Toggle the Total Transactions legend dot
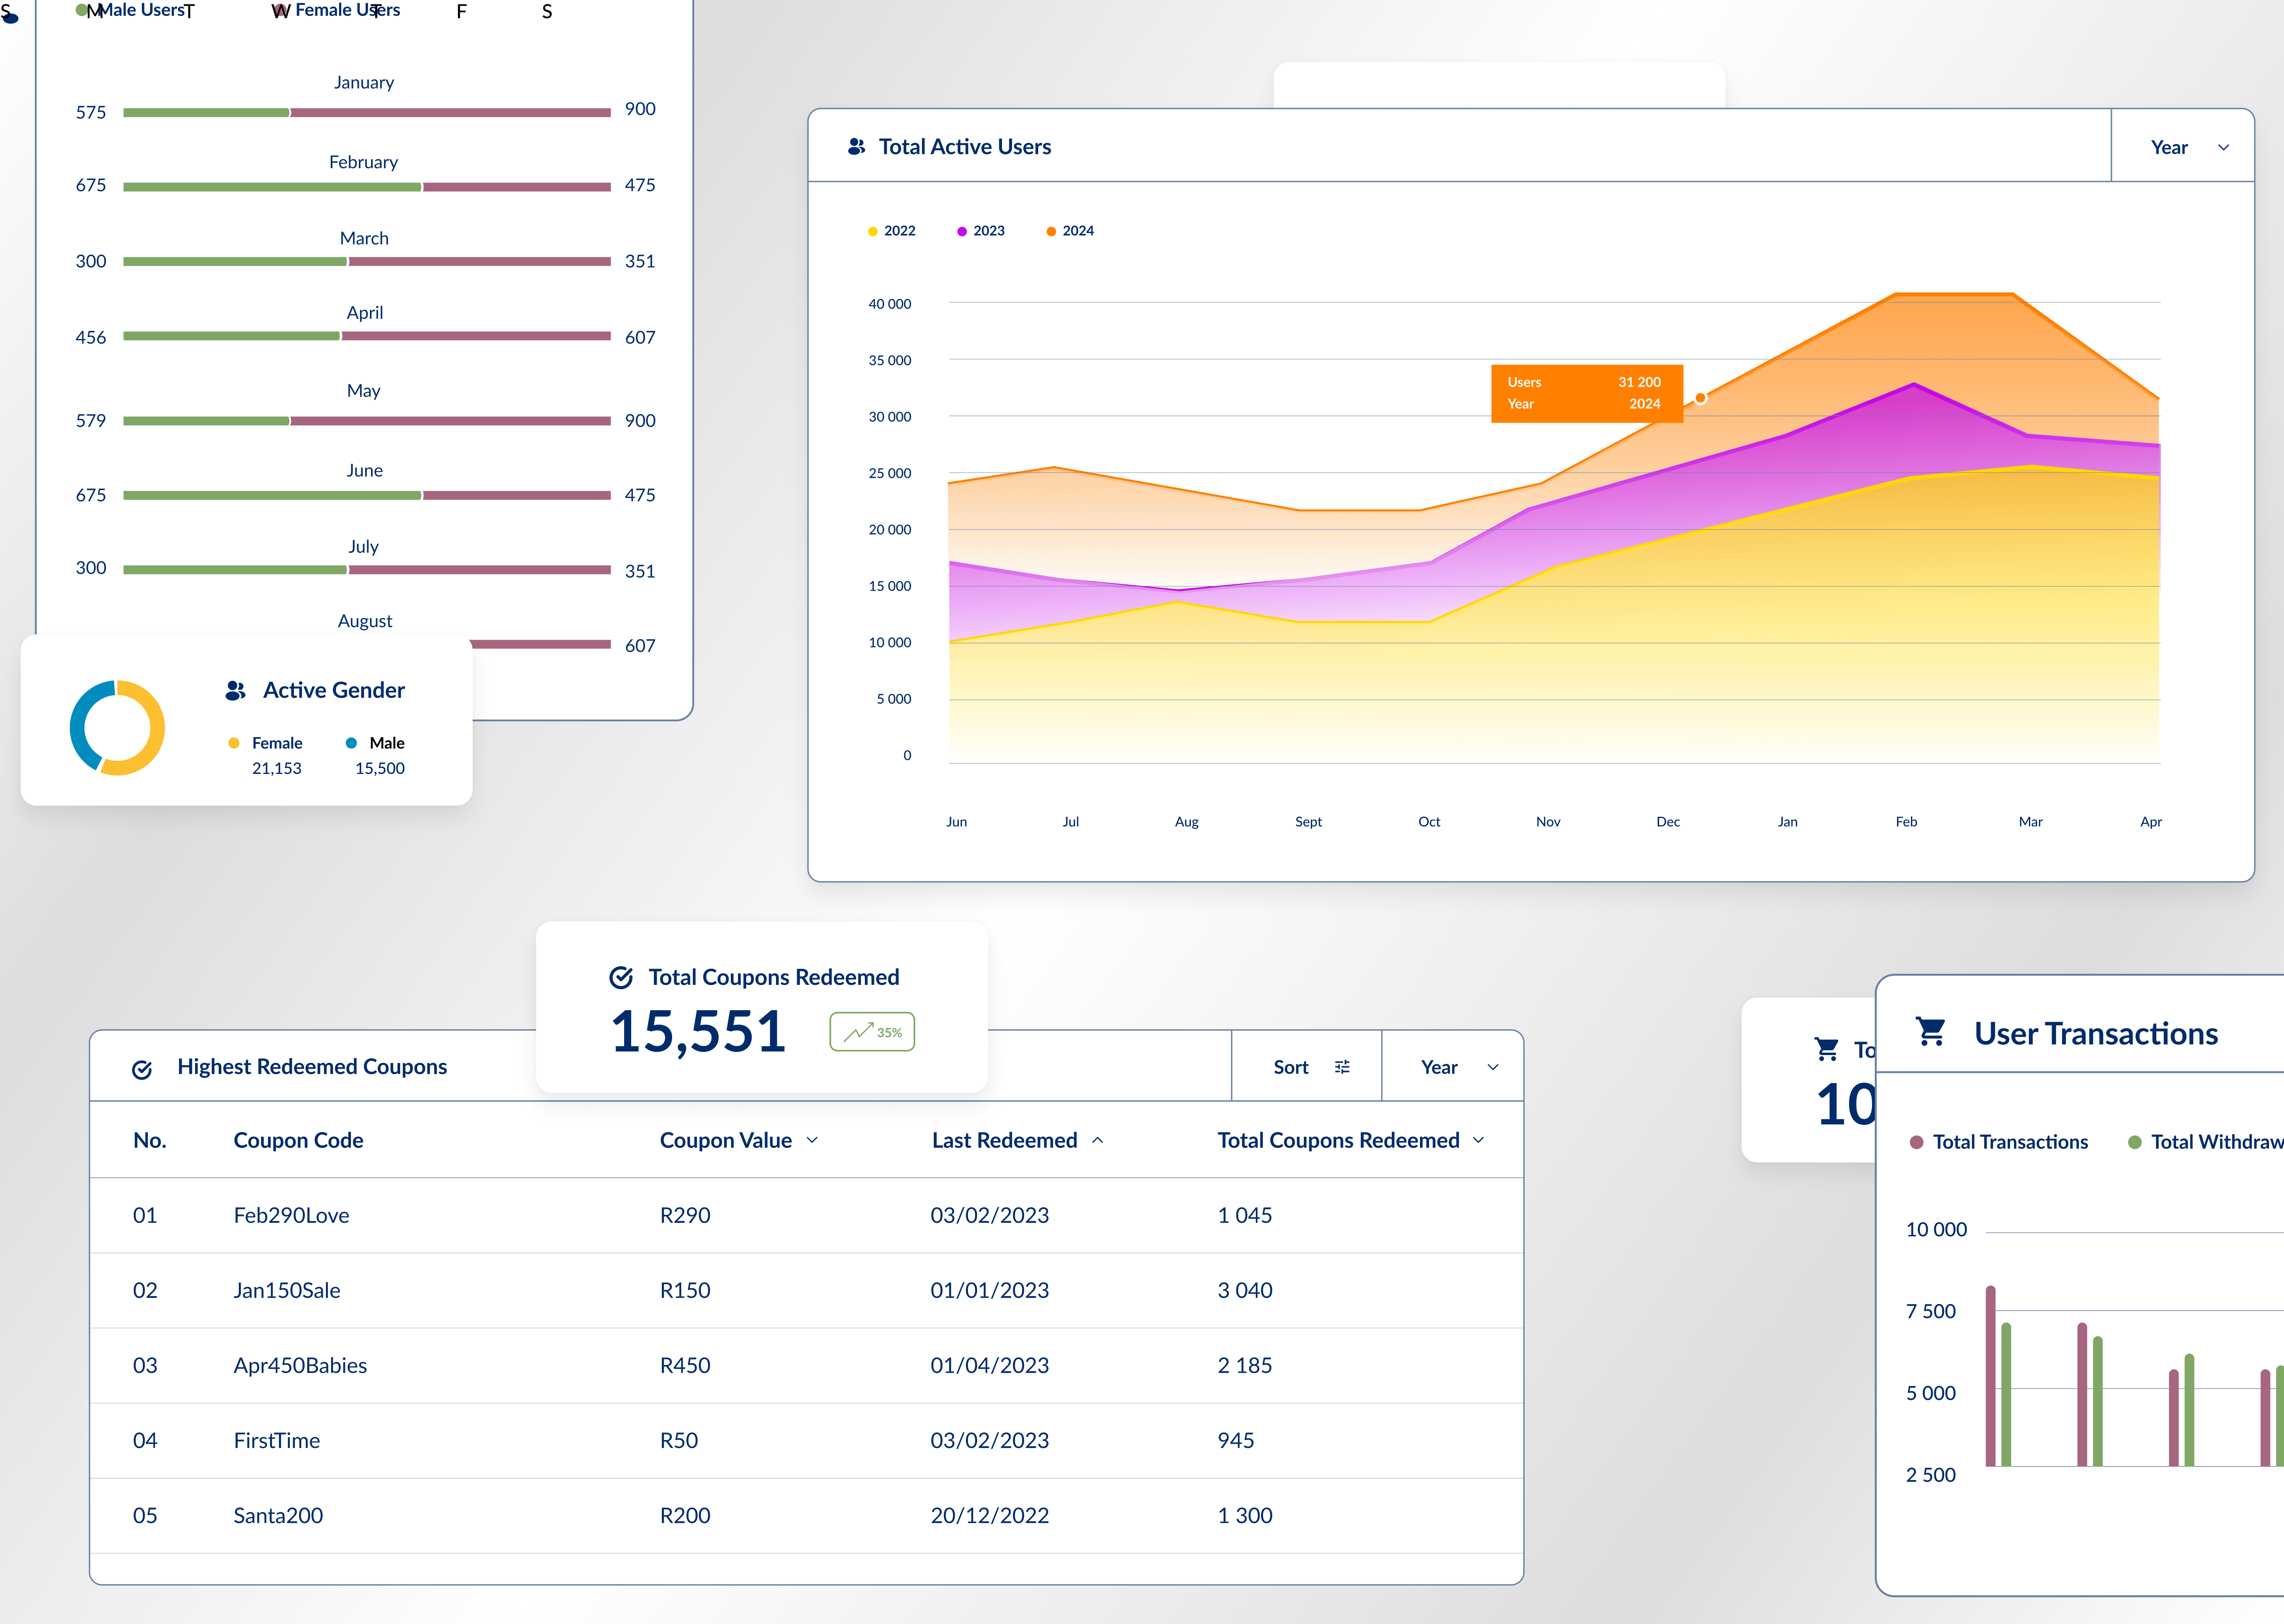 point(1916,1142)
